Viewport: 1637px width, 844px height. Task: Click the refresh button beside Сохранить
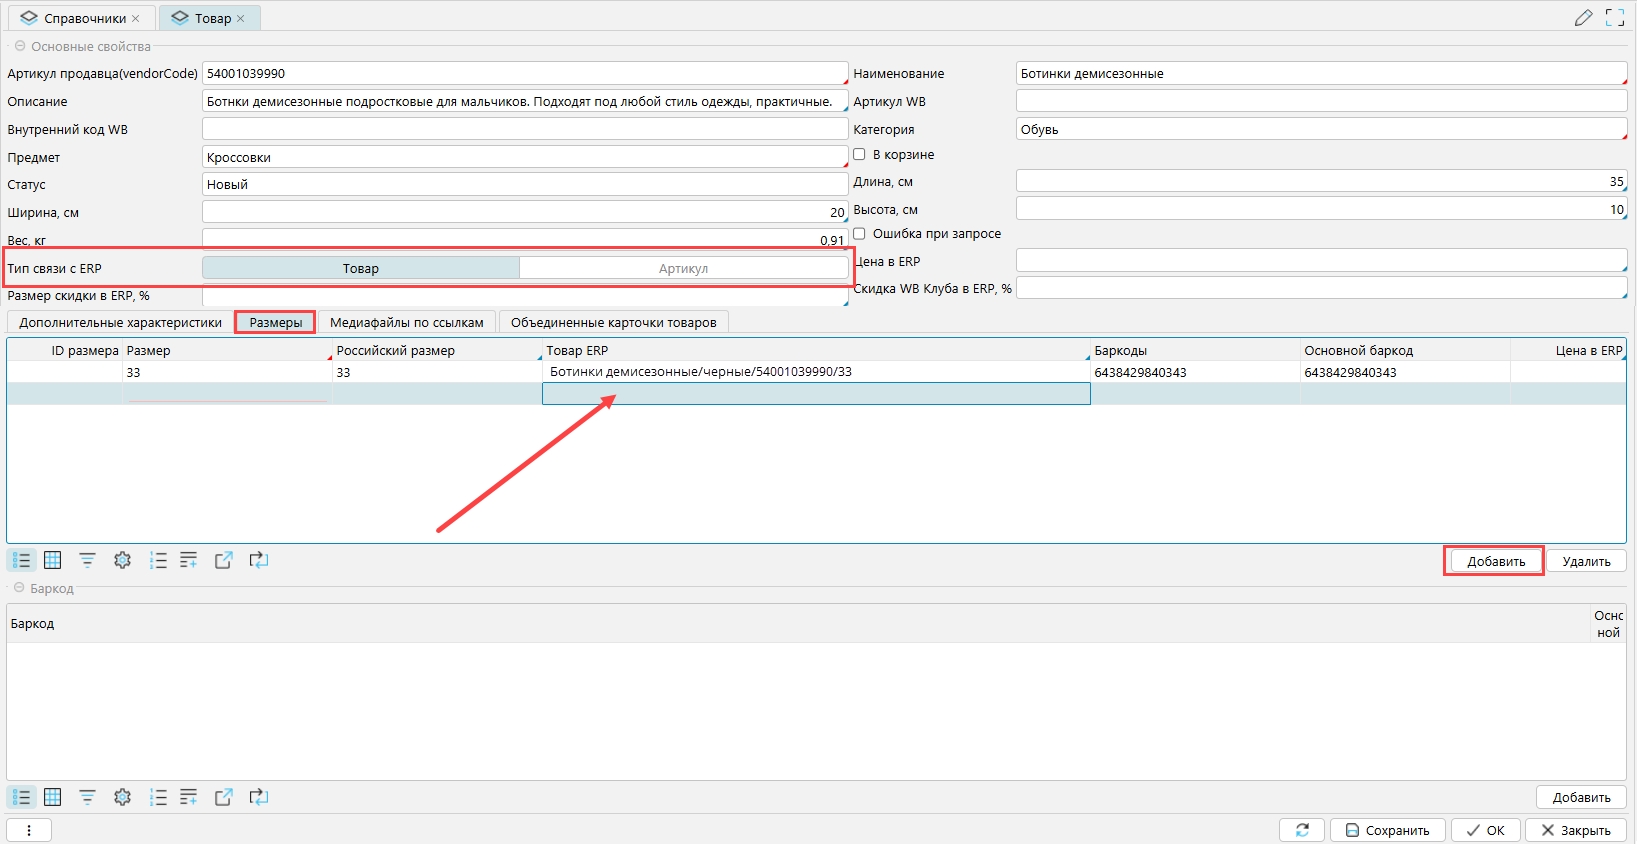[1302, 830]
